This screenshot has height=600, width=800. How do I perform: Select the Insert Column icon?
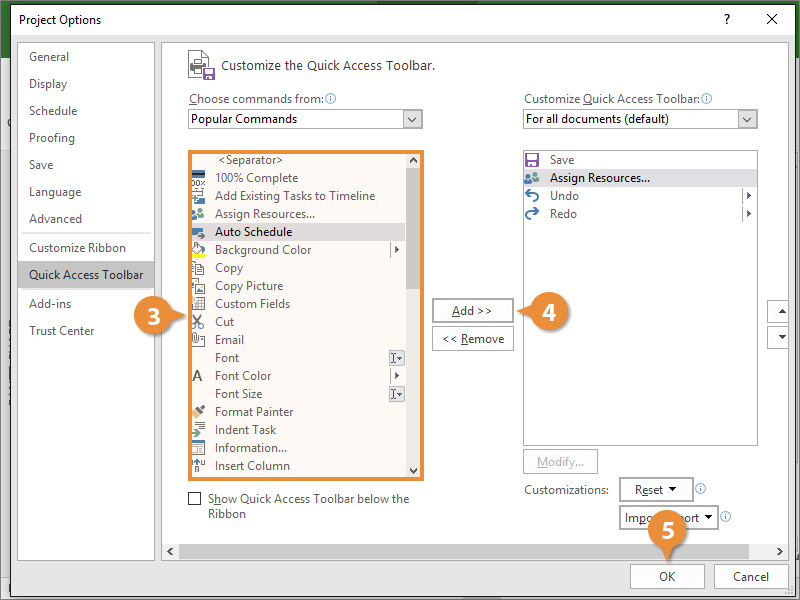pyautogui.click(x=197, y=466)
